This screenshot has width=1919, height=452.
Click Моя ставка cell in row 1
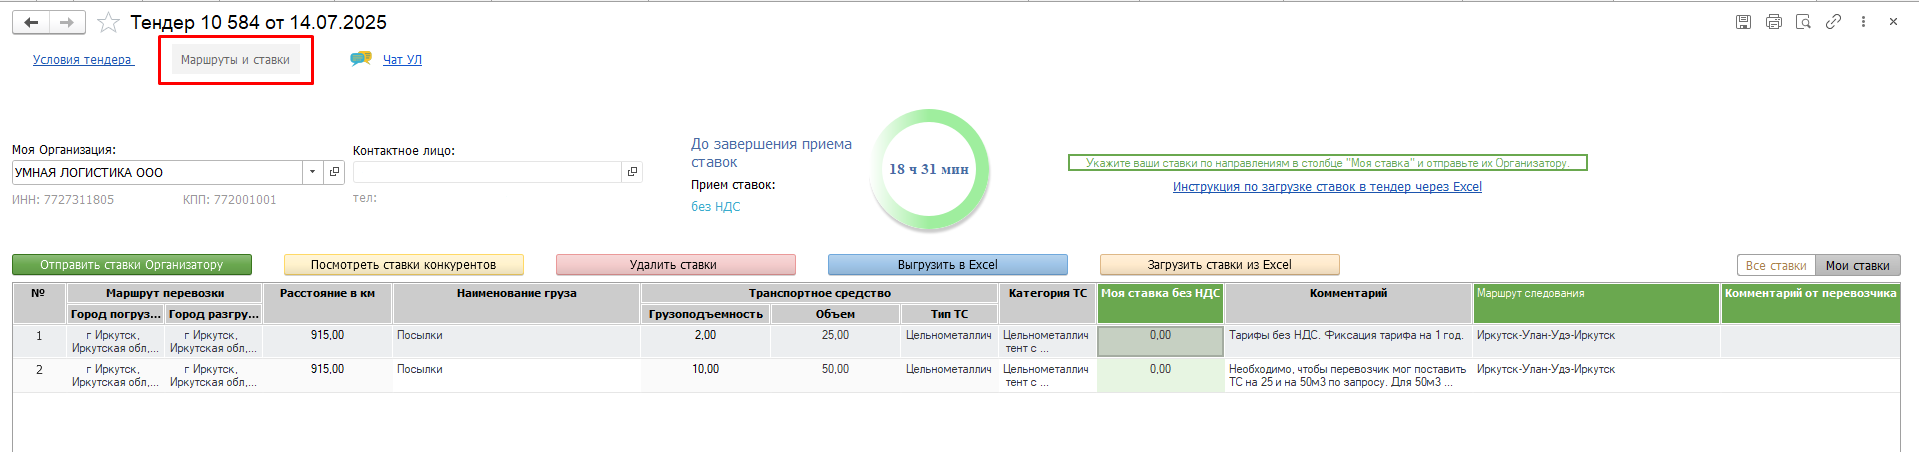1160,341
